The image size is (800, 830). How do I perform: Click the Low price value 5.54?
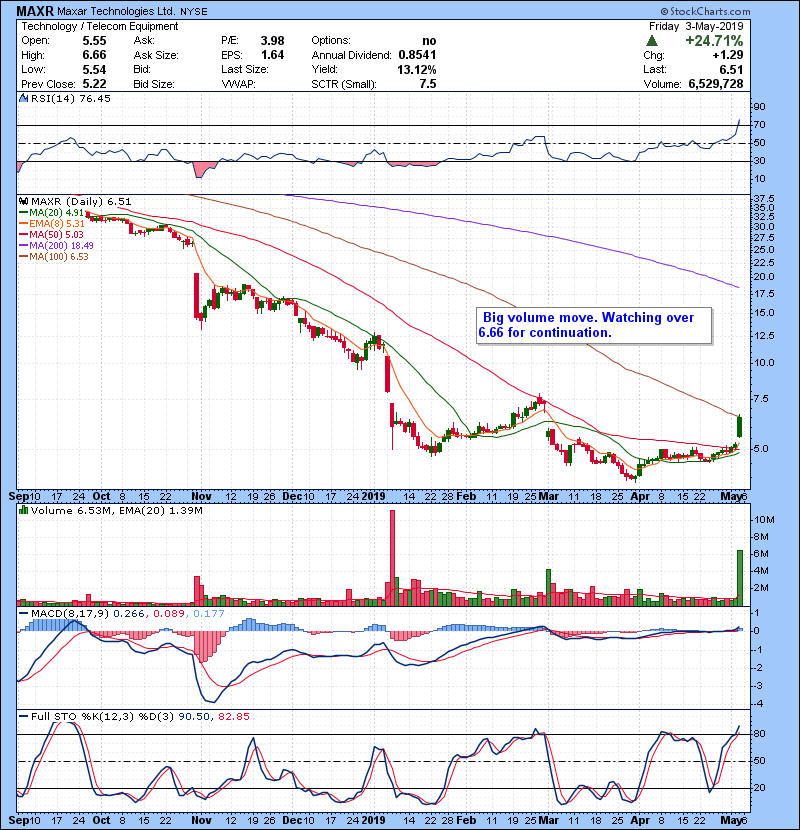(94, 69)
